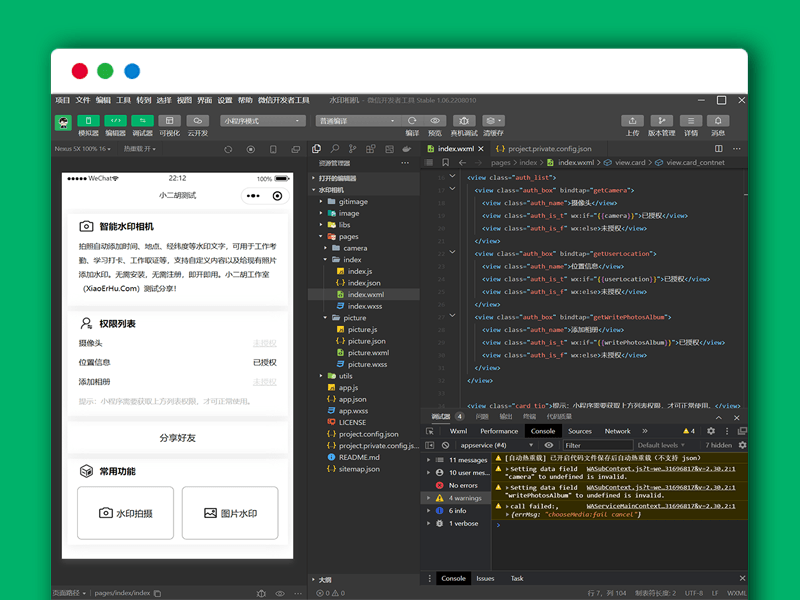
Task: Open the 普通编译 compile mode dropdown
Action: tap(357, 121)
